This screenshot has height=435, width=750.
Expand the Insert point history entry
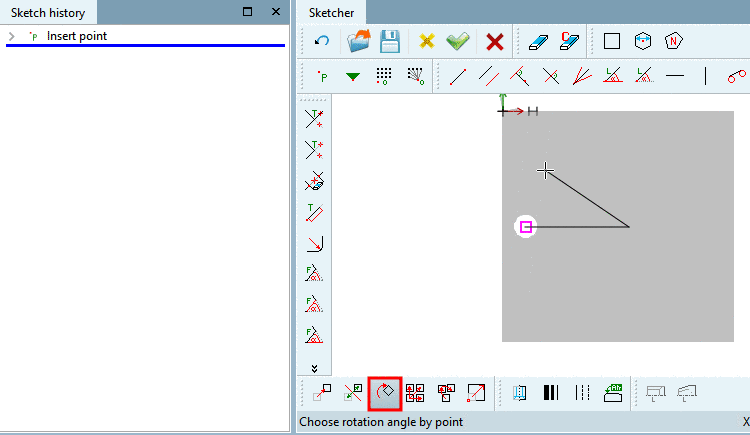pos(12,36)
